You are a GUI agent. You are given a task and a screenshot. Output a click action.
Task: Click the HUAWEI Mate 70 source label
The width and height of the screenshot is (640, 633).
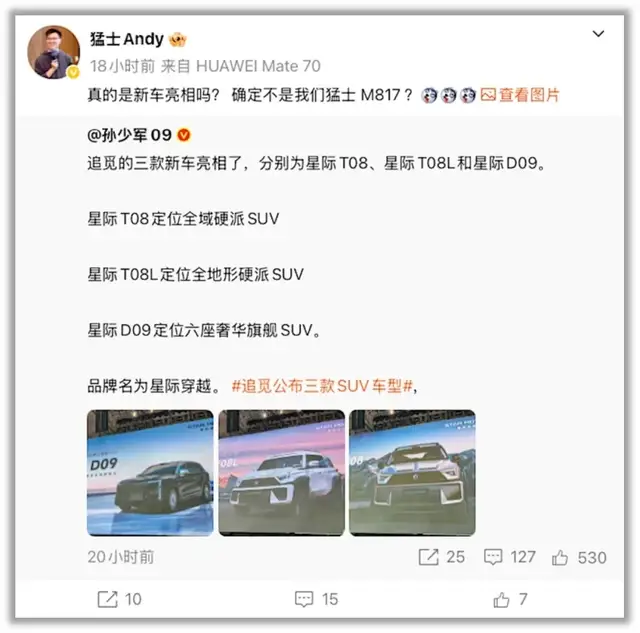pos(258,66)
